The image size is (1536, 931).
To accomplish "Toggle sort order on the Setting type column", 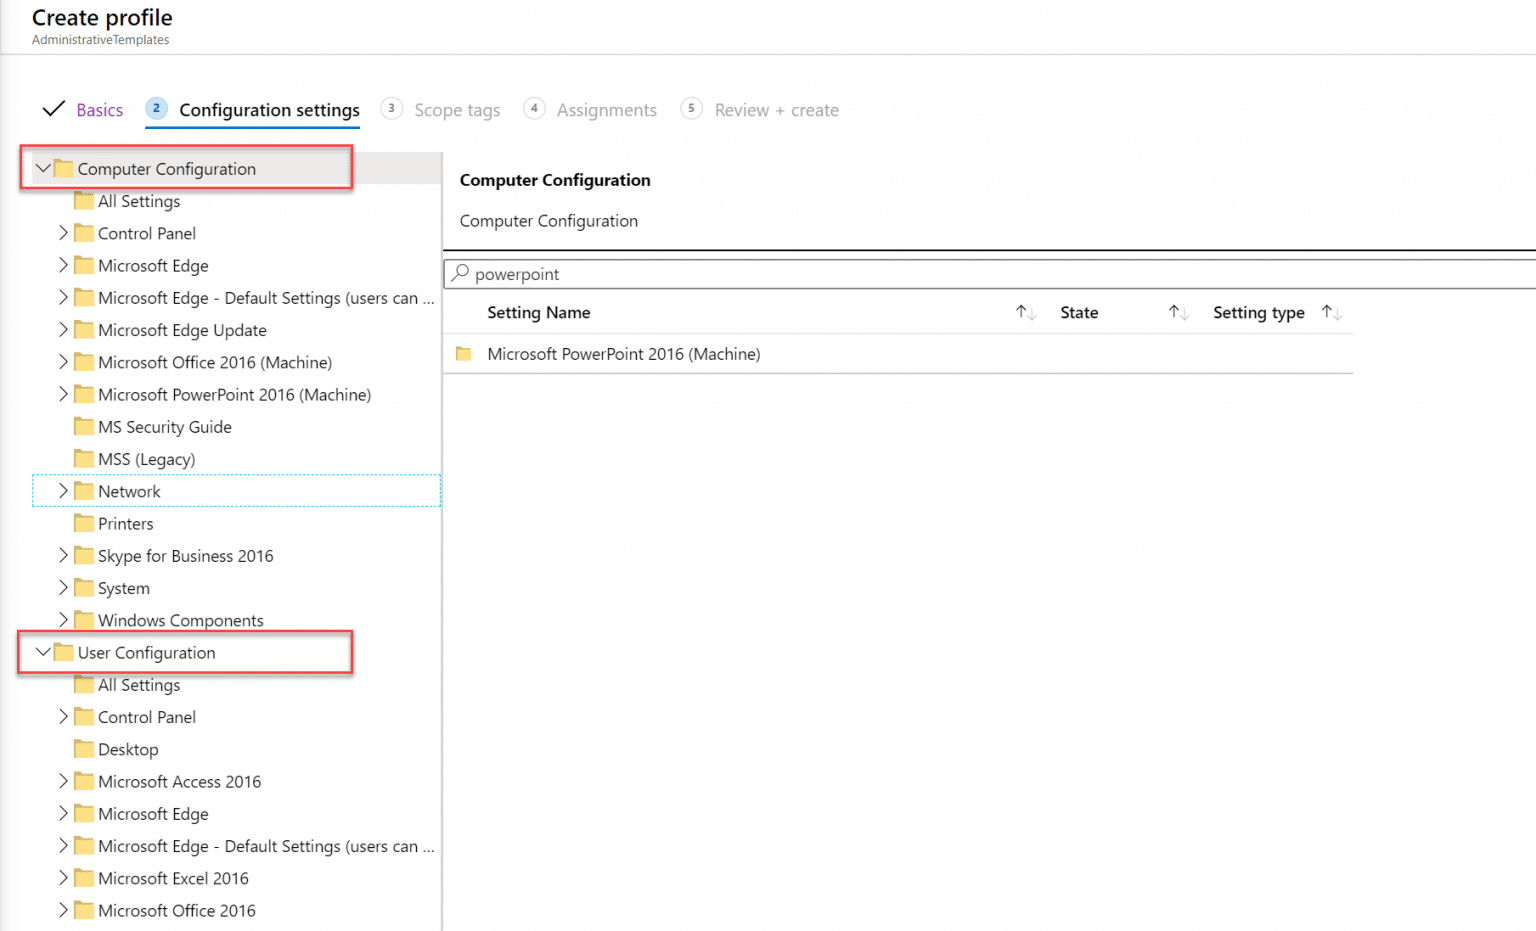I will click(1331, 312).
